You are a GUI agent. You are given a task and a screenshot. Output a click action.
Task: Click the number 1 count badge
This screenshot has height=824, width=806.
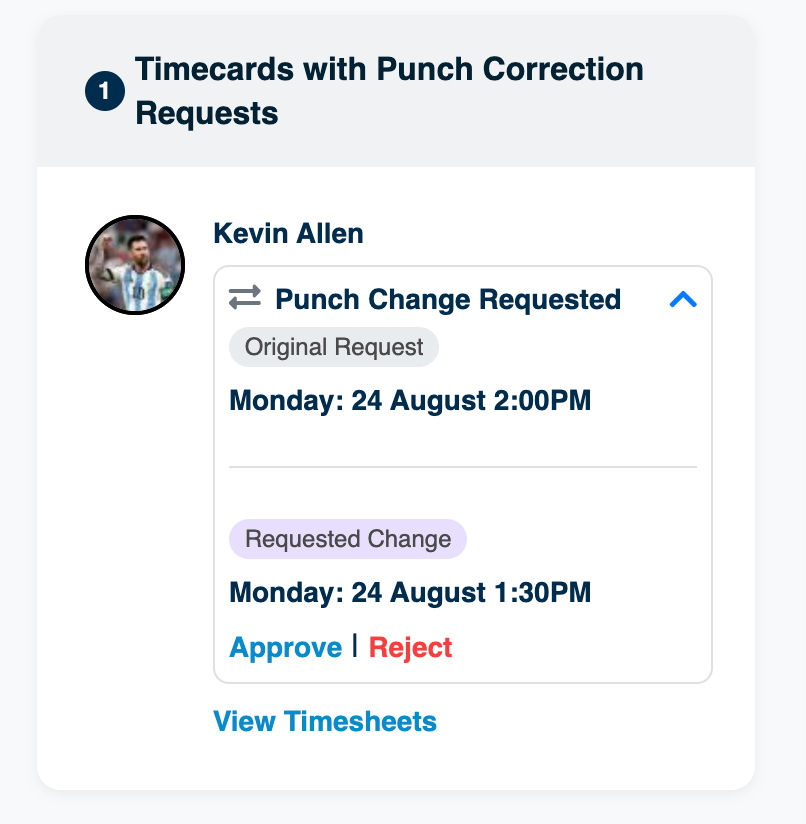pyautogui.click(x=105, y=91)
